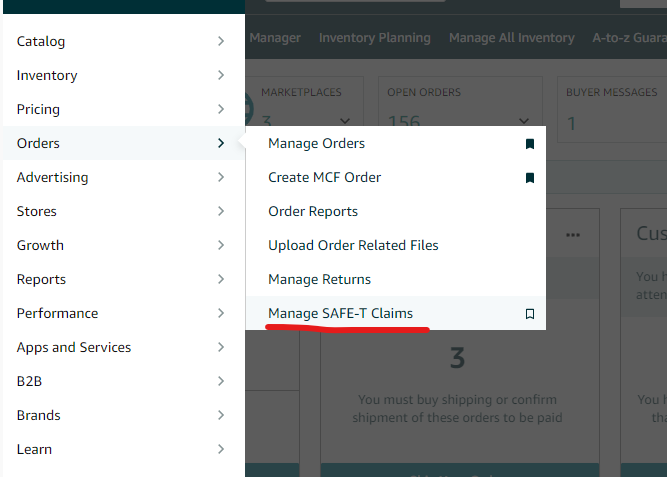Open the Growth menu
This screenshot has height=477, width=667.
pos(124,246)
